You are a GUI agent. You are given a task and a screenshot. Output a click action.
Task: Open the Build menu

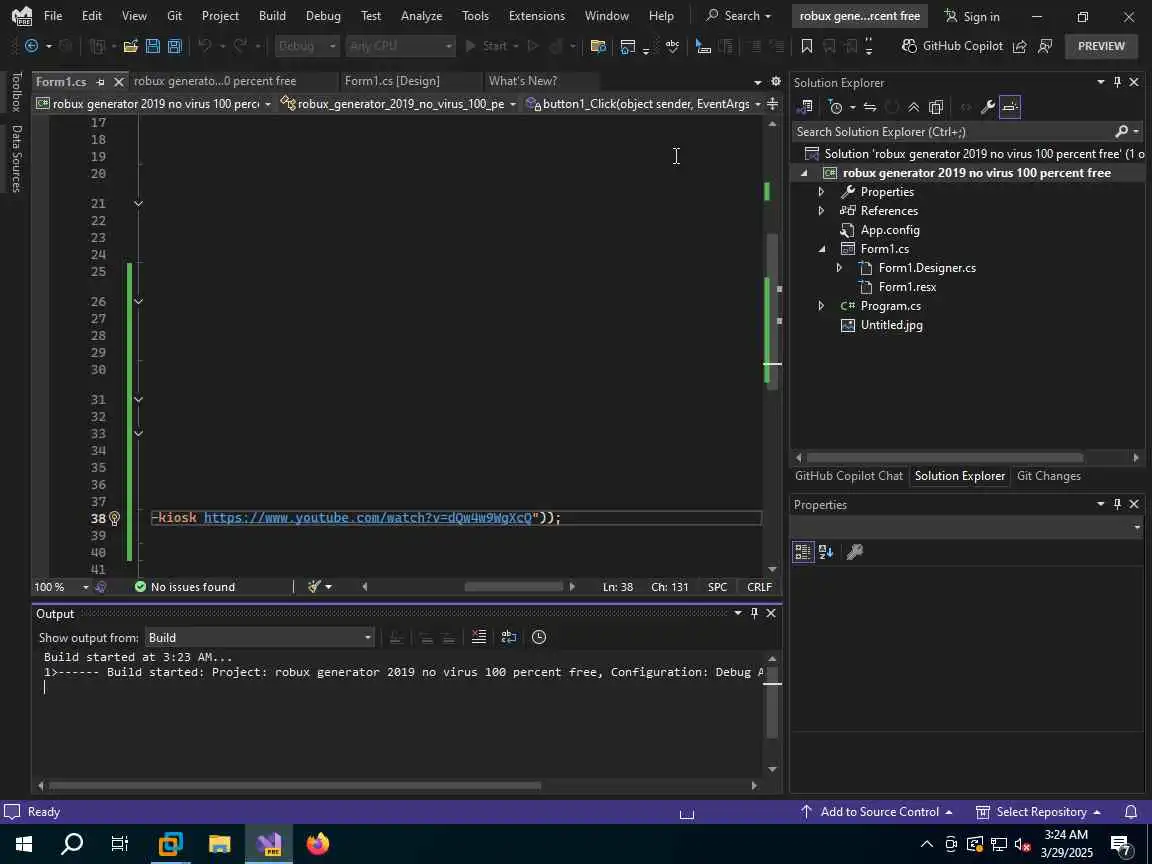tap(272, 15)
